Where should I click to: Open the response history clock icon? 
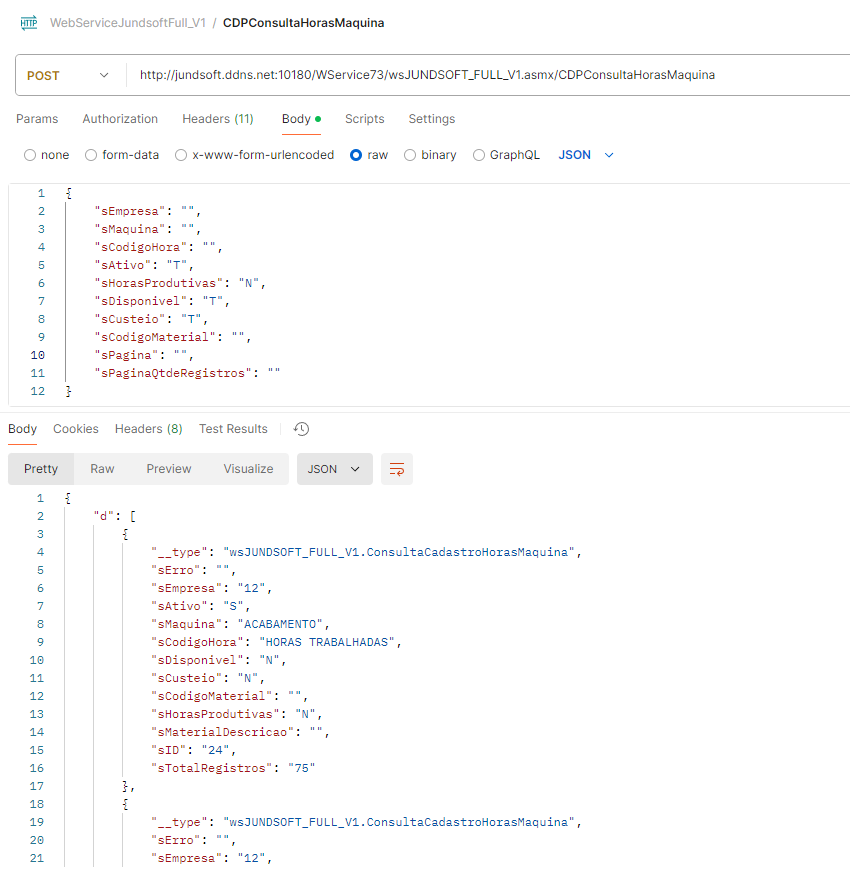pos(301,429)
